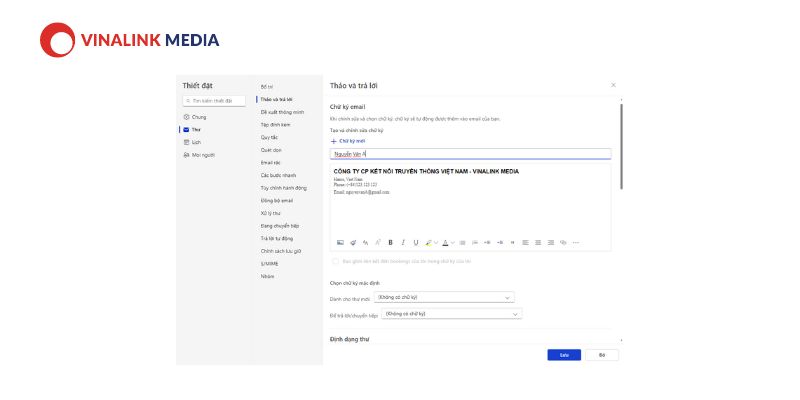Click the blue Lưu save button
This screenshot has width=800, height=400.
(564, 355)
